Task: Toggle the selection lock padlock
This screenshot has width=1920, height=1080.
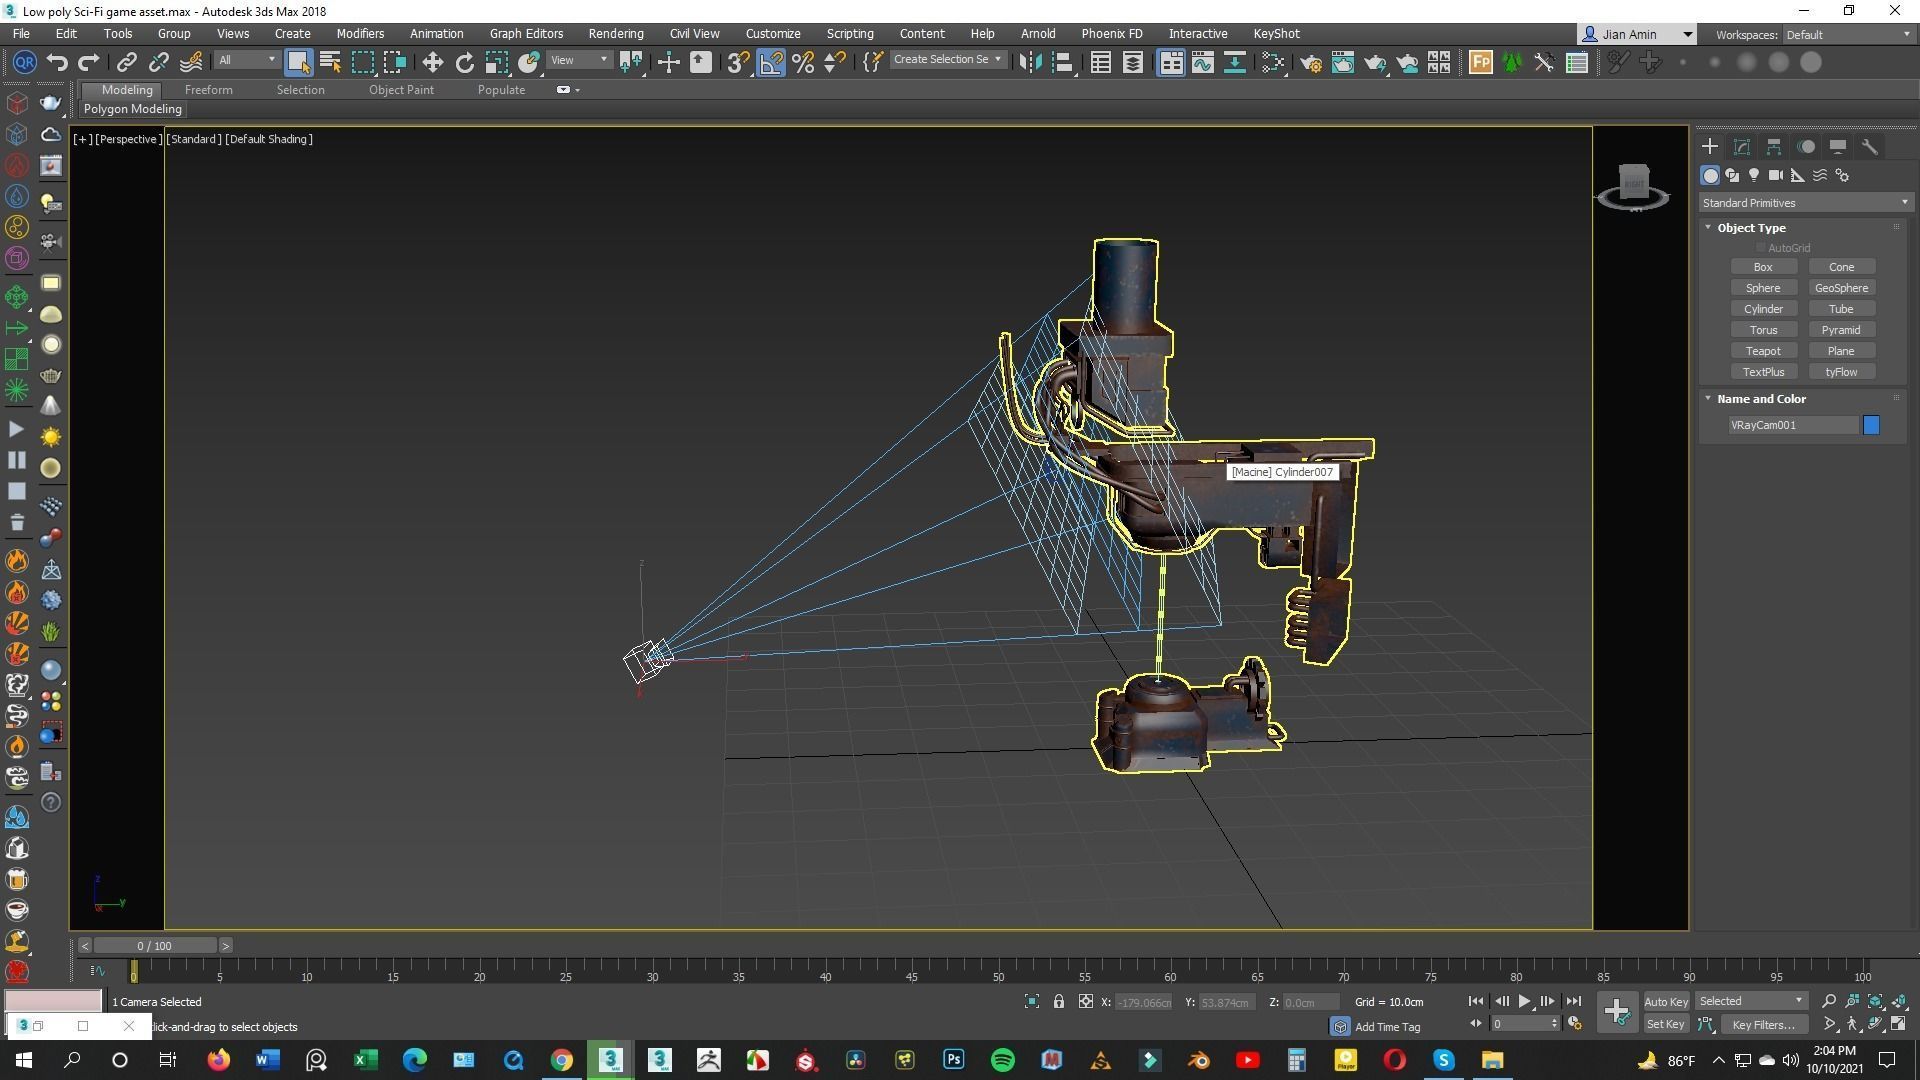Action: point(1058,1001)
